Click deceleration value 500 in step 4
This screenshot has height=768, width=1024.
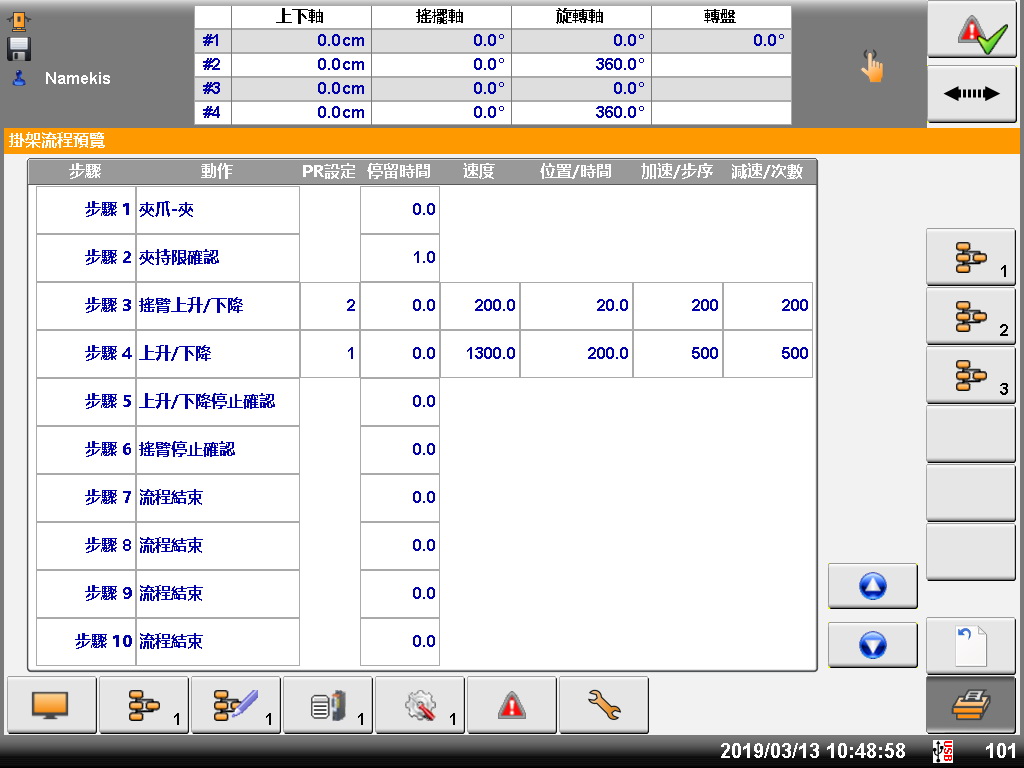click(767, 353)
